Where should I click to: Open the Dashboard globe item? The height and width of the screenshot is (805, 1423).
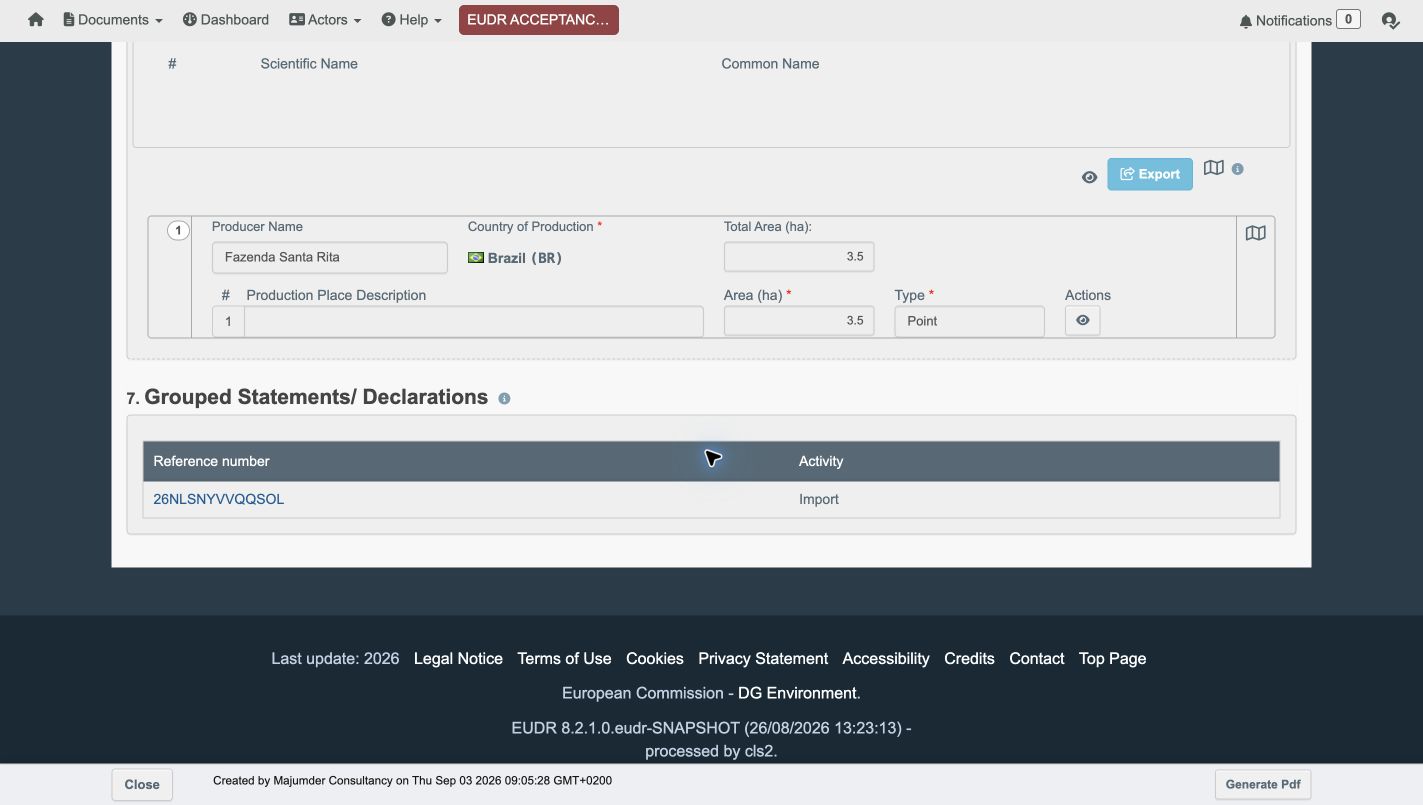226,20
